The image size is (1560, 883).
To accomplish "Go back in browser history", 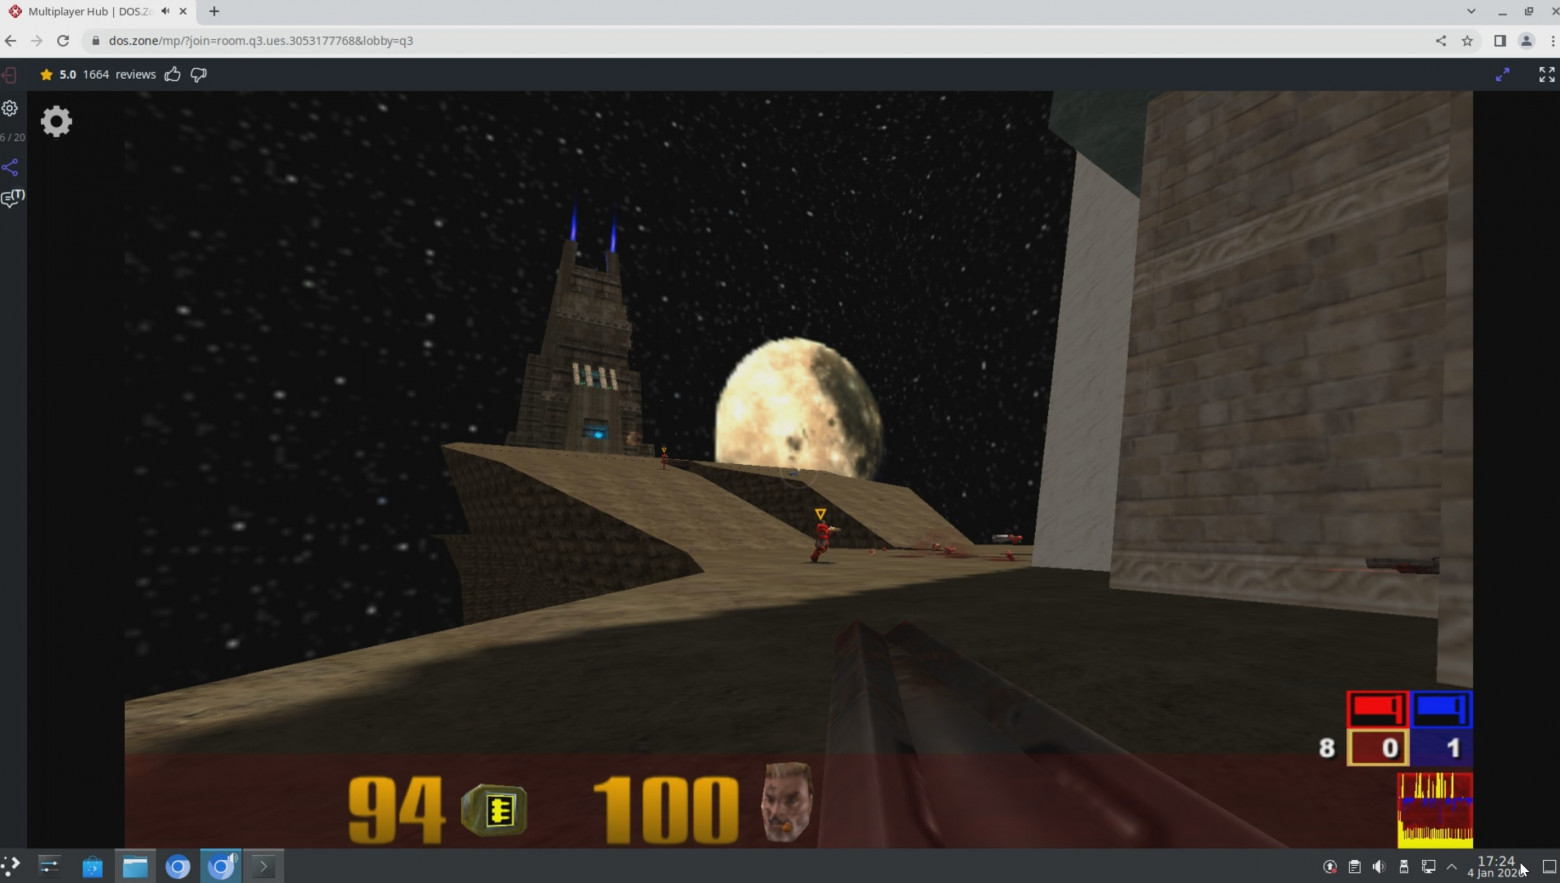I will click(x=11, y=41).
